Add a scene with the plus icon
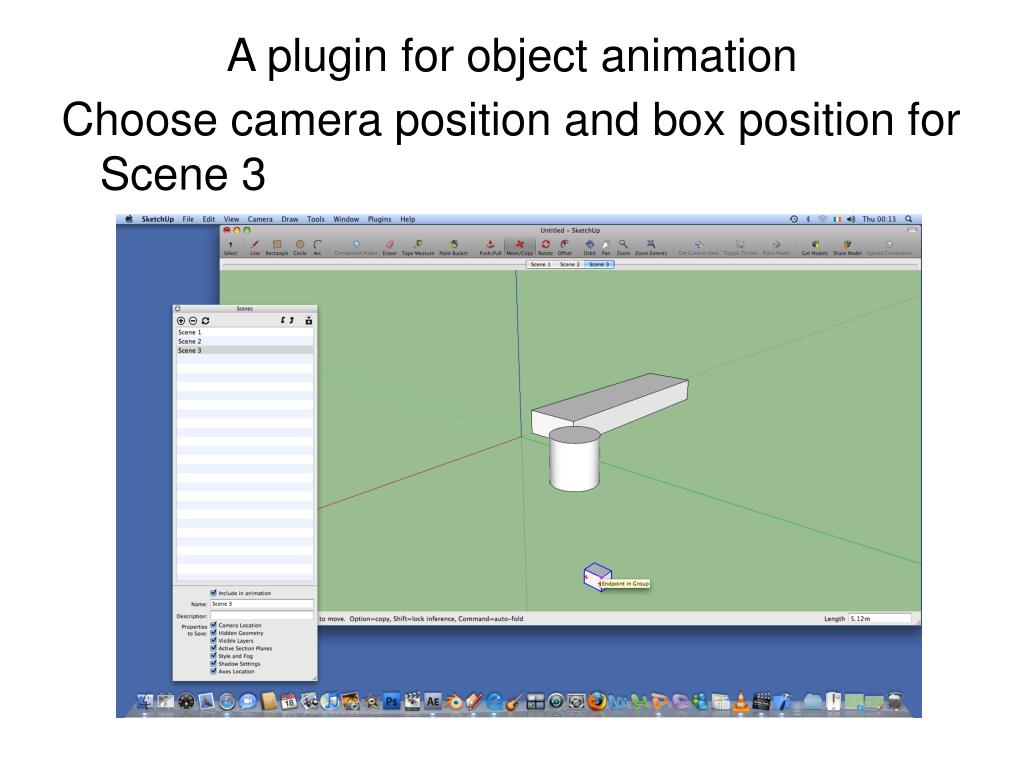This screenshot has height=768, width=1024. pyautogui.click(x=181, y=321)
